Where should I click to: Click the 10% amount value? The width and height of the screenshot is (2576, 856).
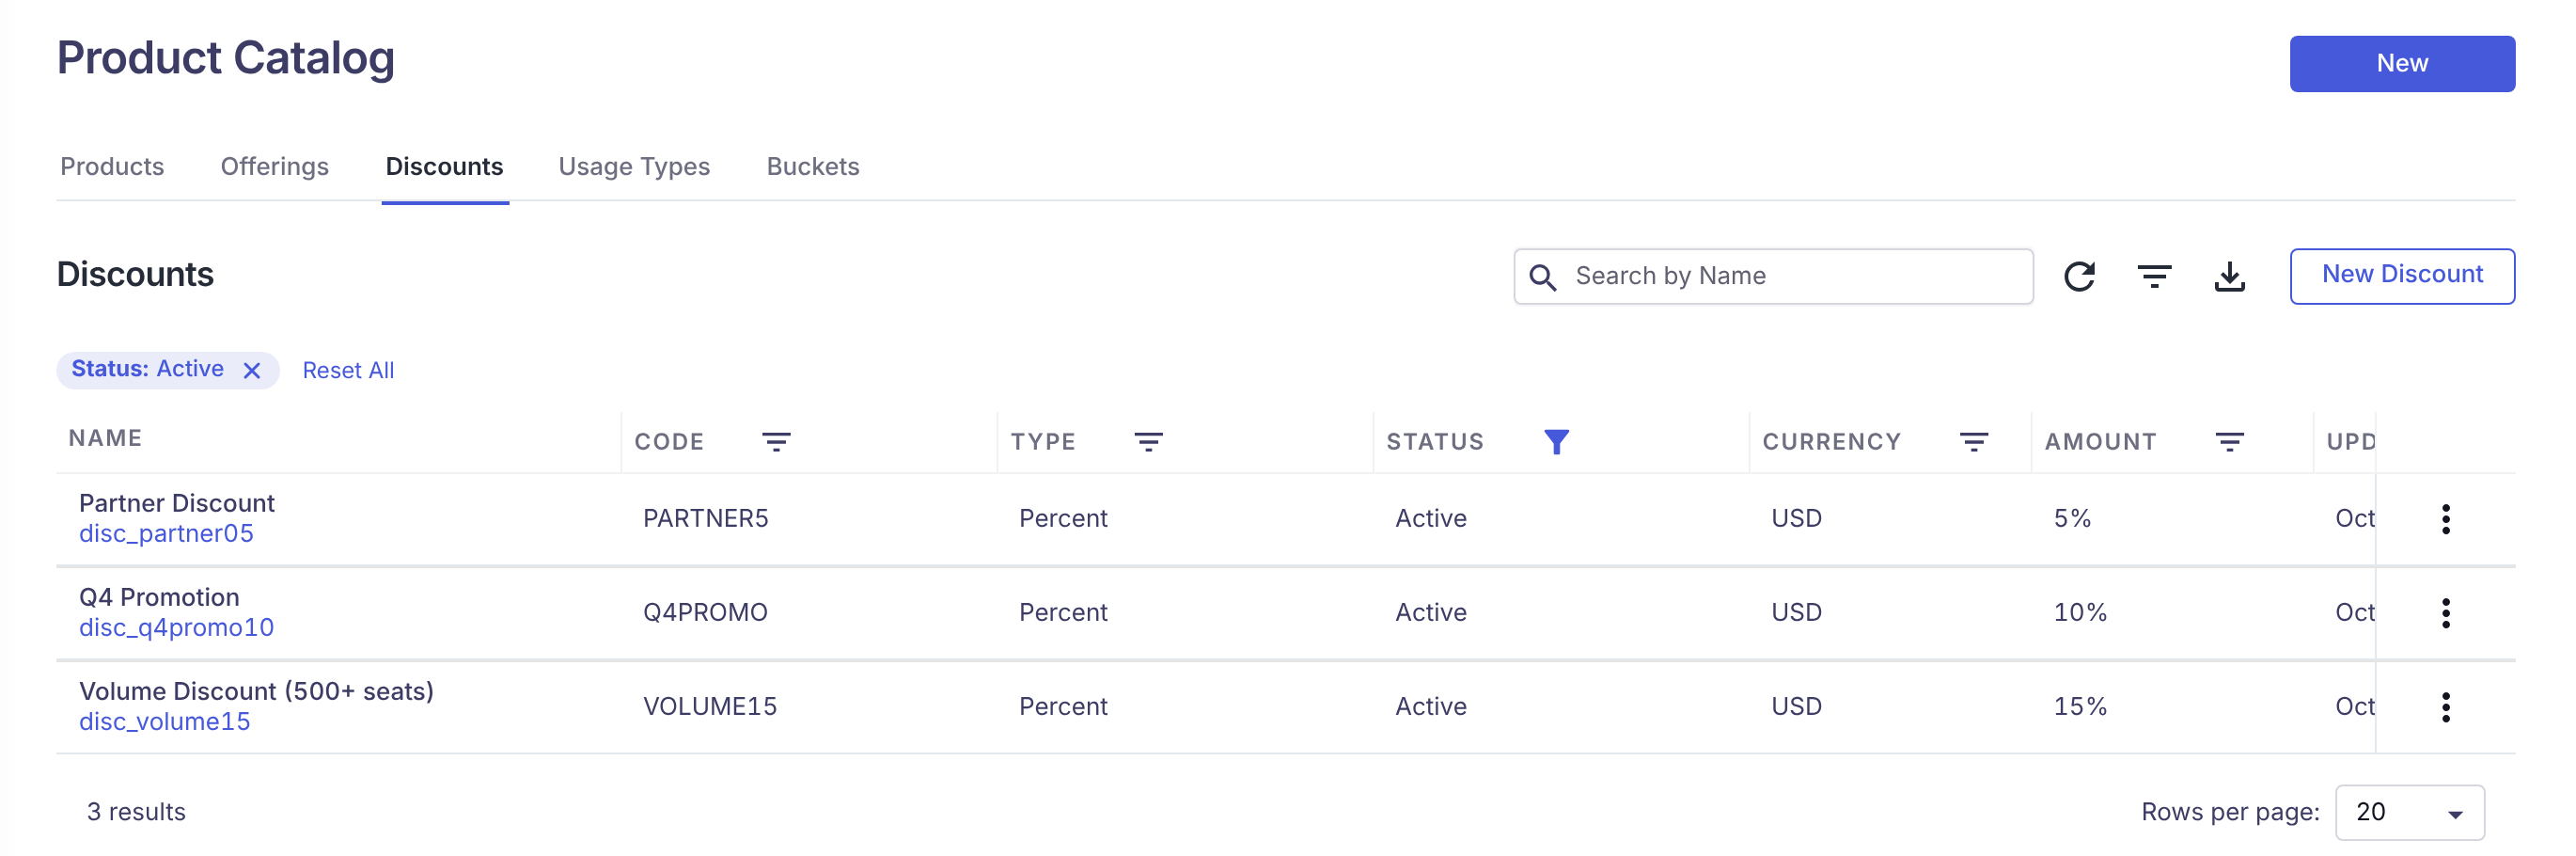point(2080,612)
